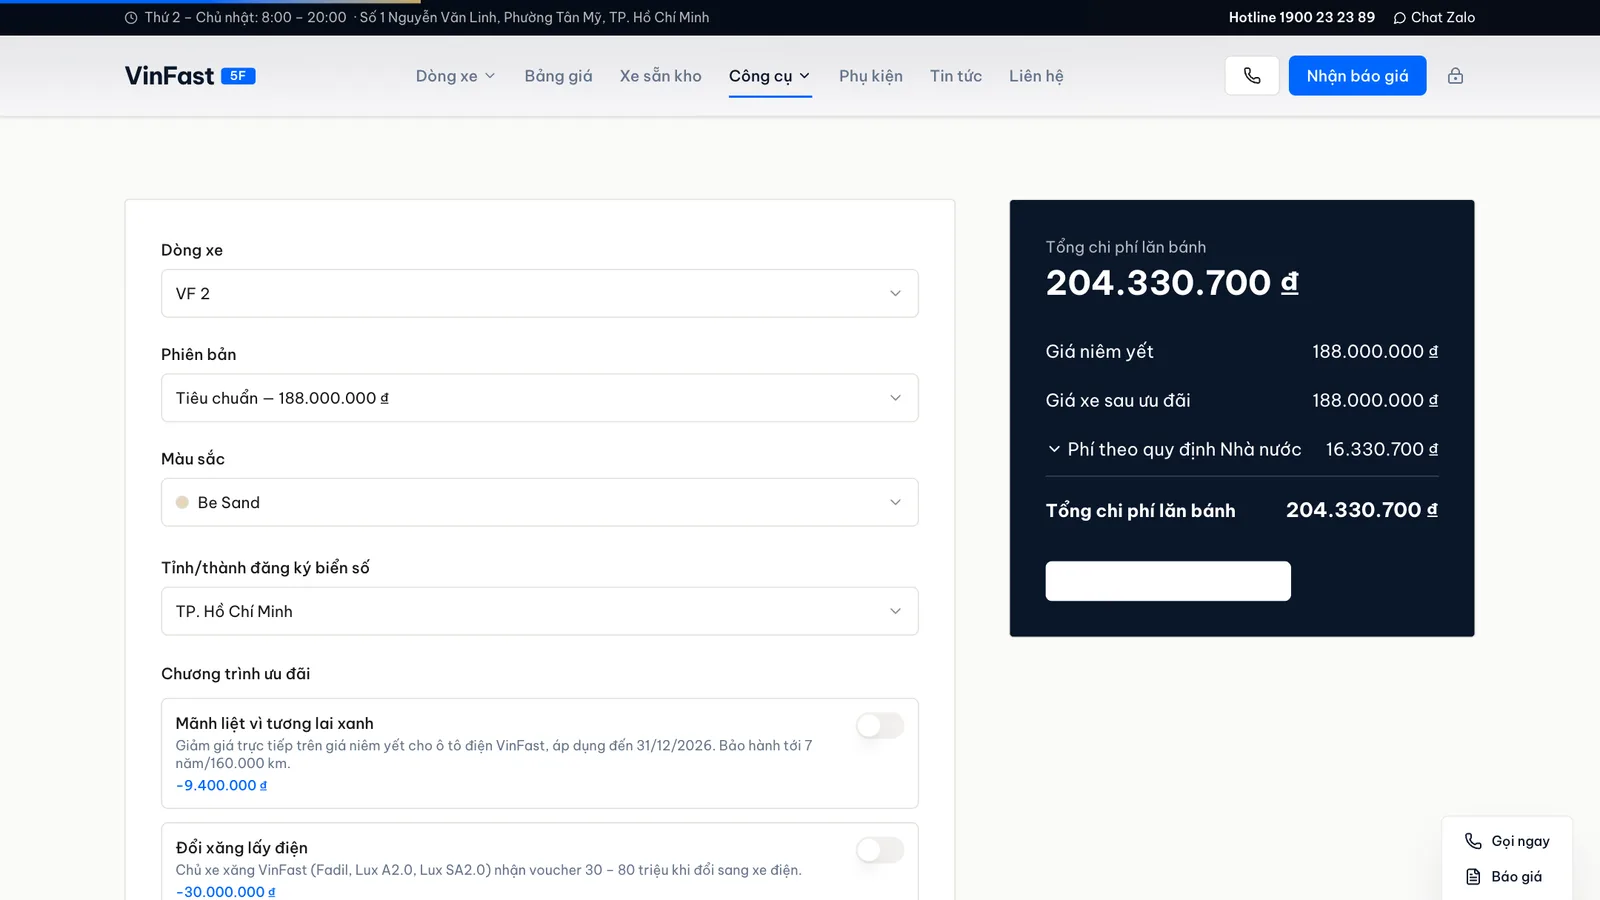Enable the Đổi xăng lấy điện toggle
Screen dimensions: 1600x900
coord(880,850)
